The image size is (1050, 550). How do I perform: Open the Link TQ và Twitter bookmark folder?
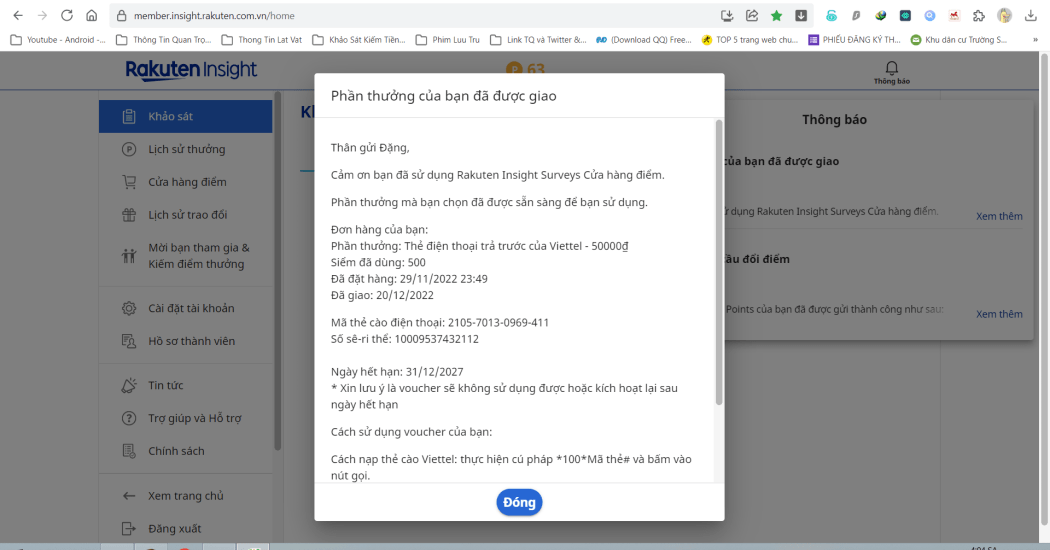click(x=538, y=40)
